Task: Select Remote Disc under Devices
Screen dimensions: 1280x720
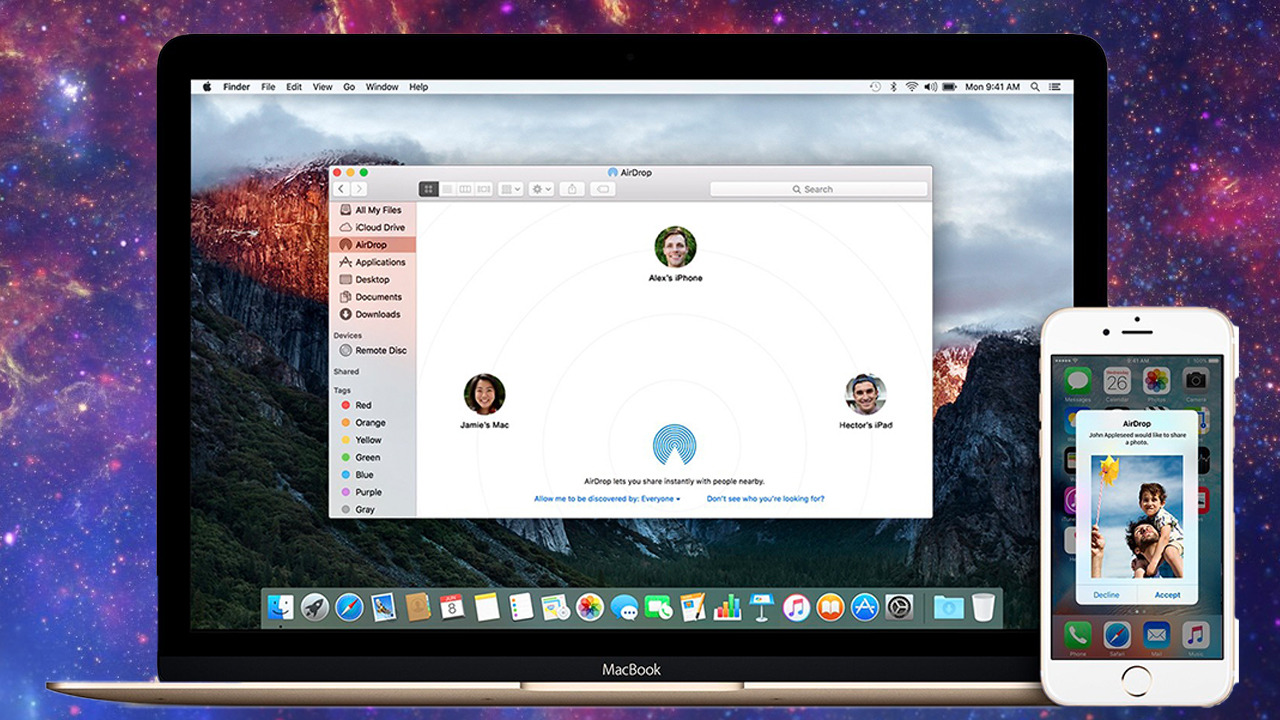Action: pyautogui.click(x=372, y=350)
